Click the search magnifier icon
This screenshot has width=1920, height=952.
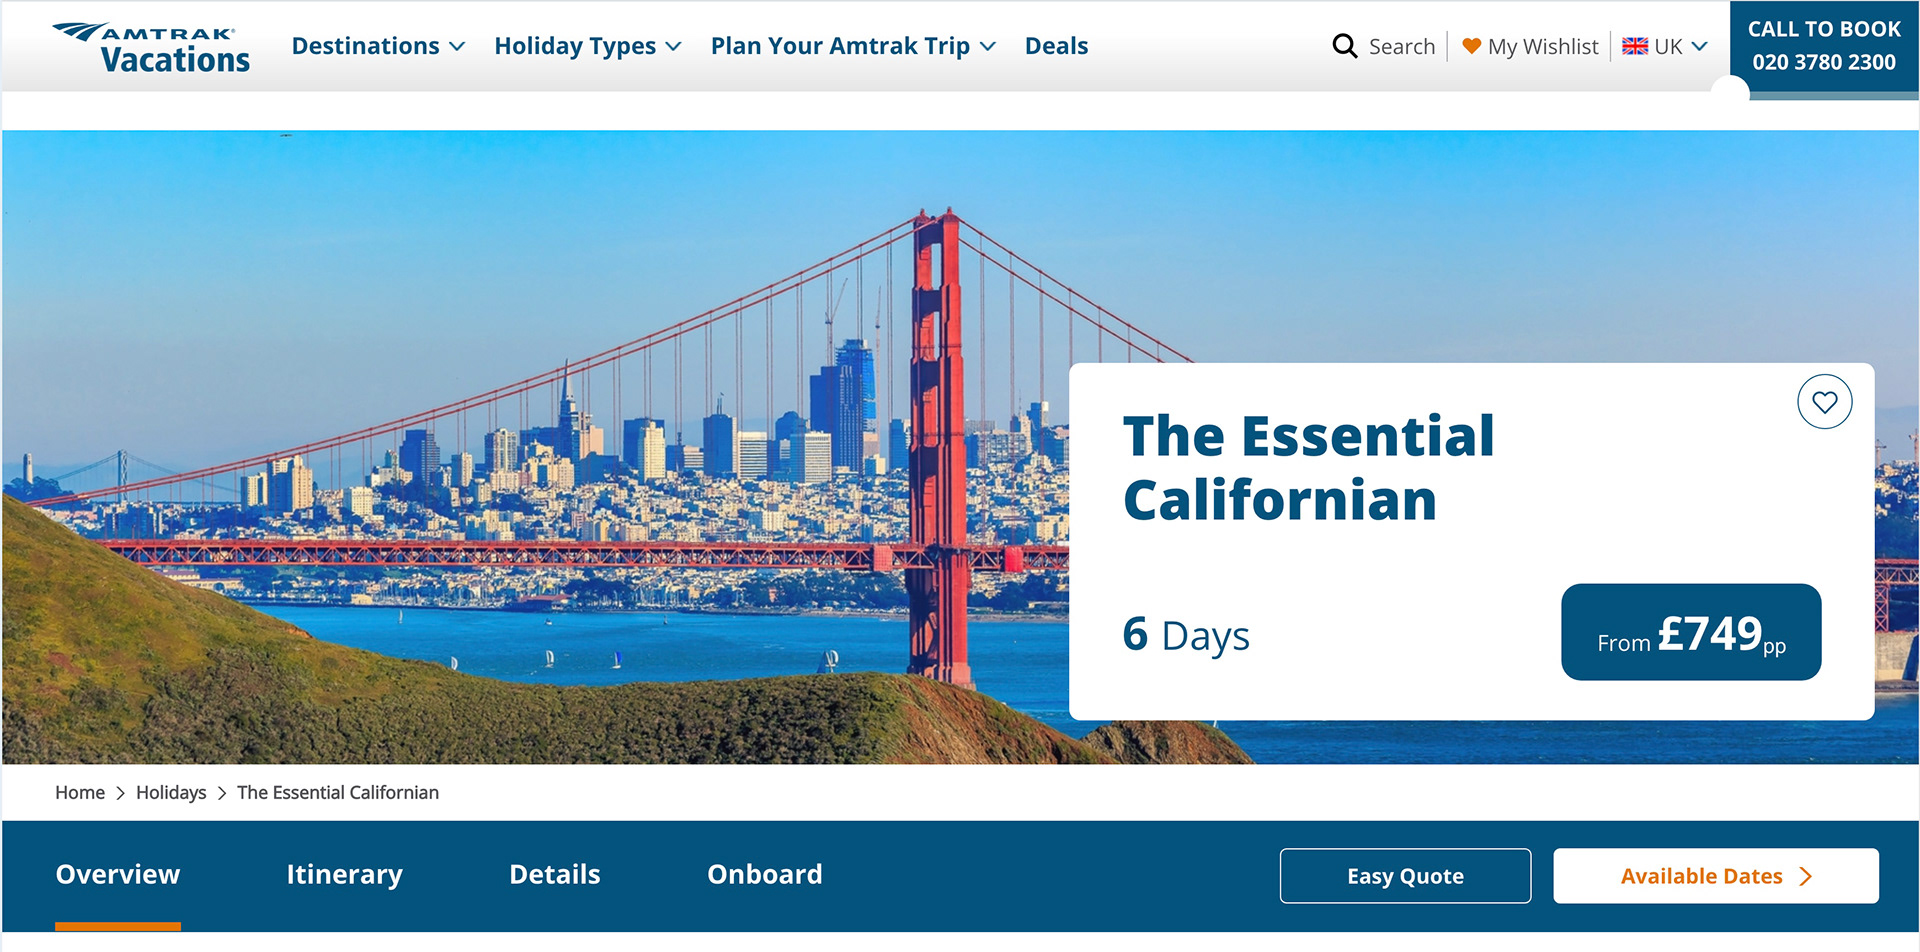(x=1345, y=46)
